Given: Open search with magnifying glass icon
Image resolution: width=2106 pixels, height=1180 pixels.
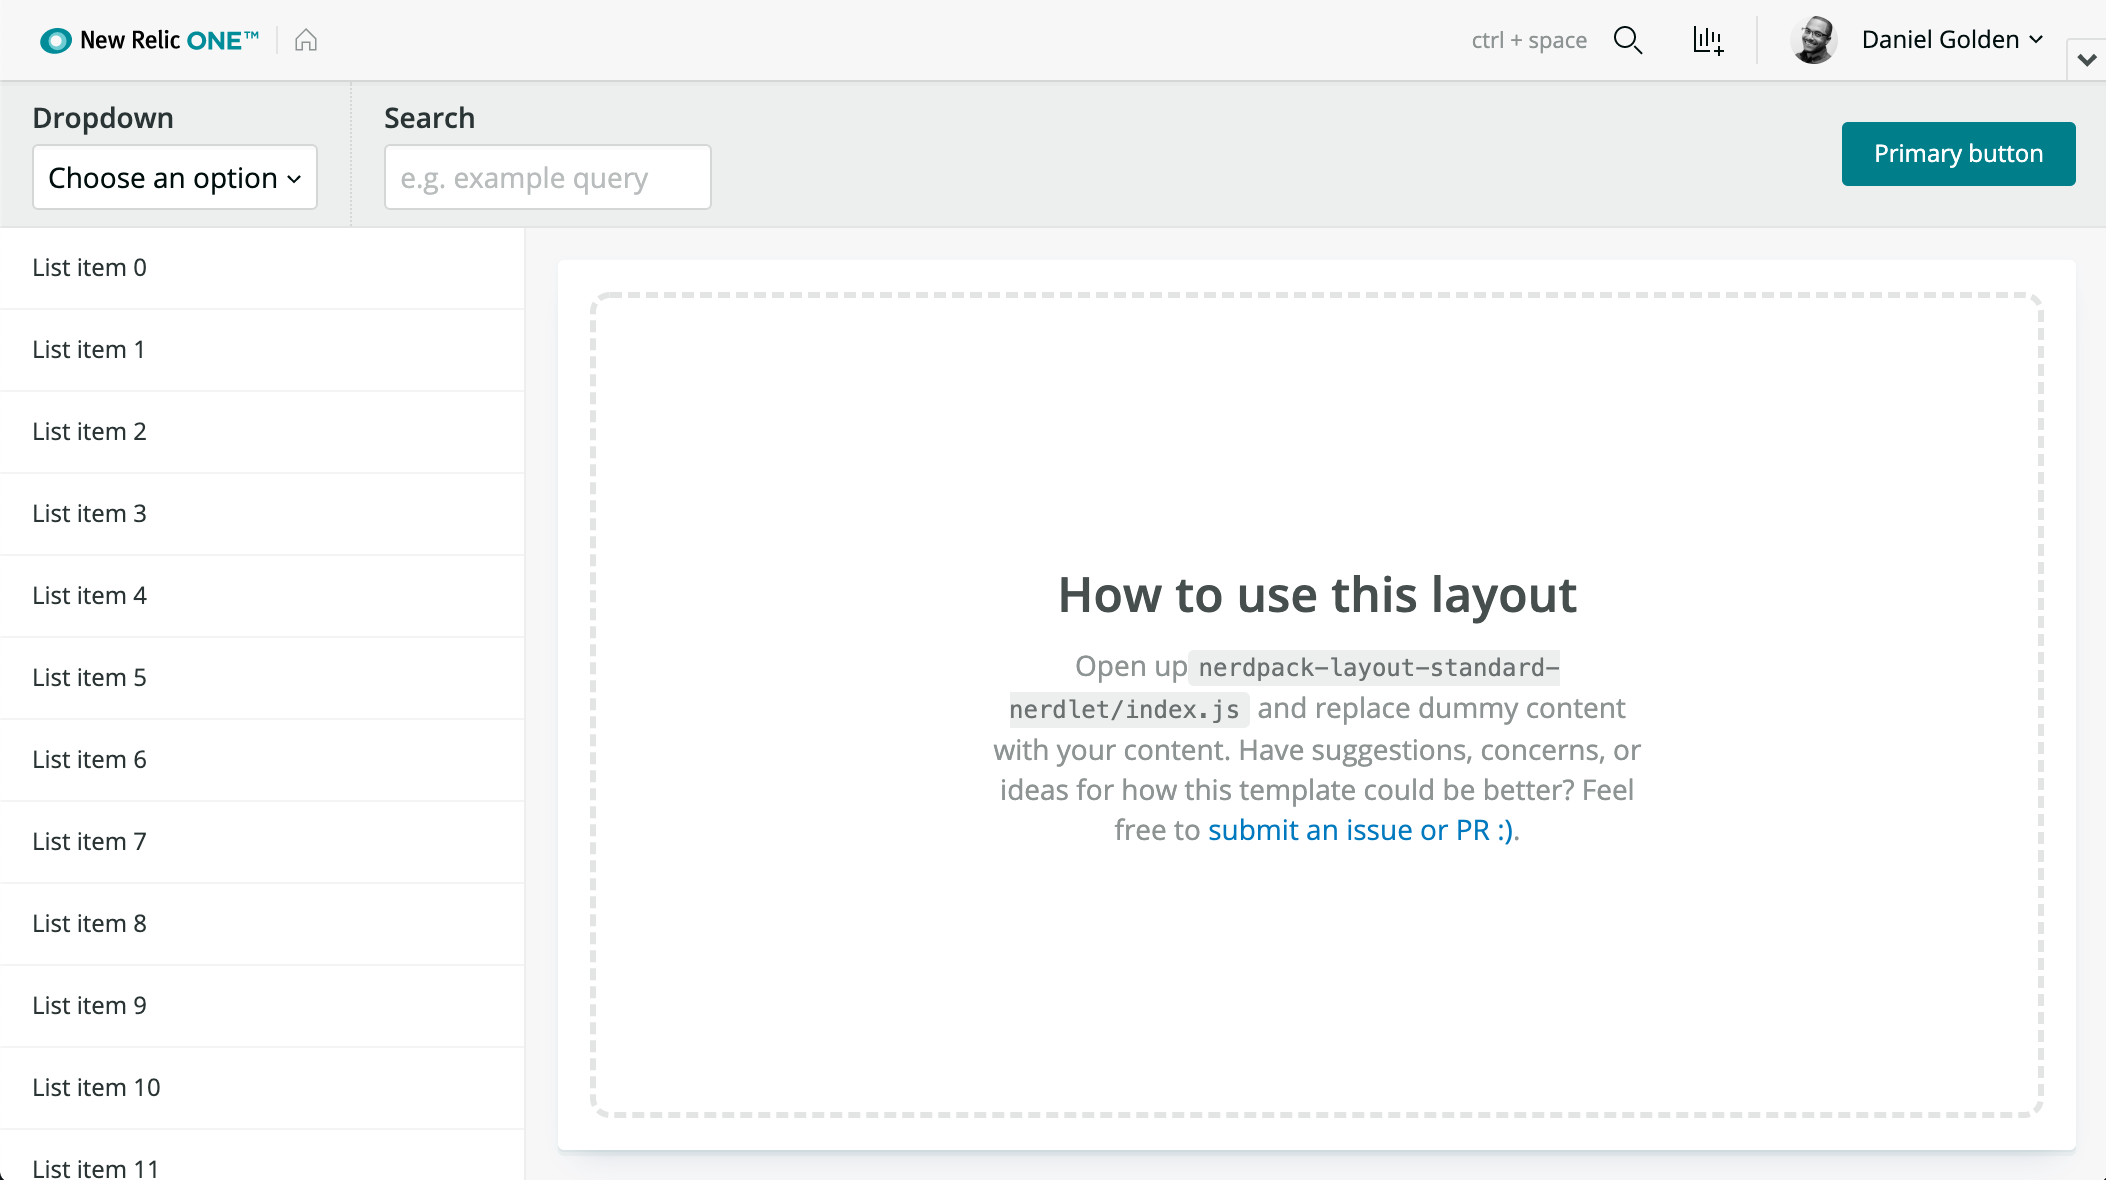Looking at the screenshot, I should click(x=1627, y=40).
